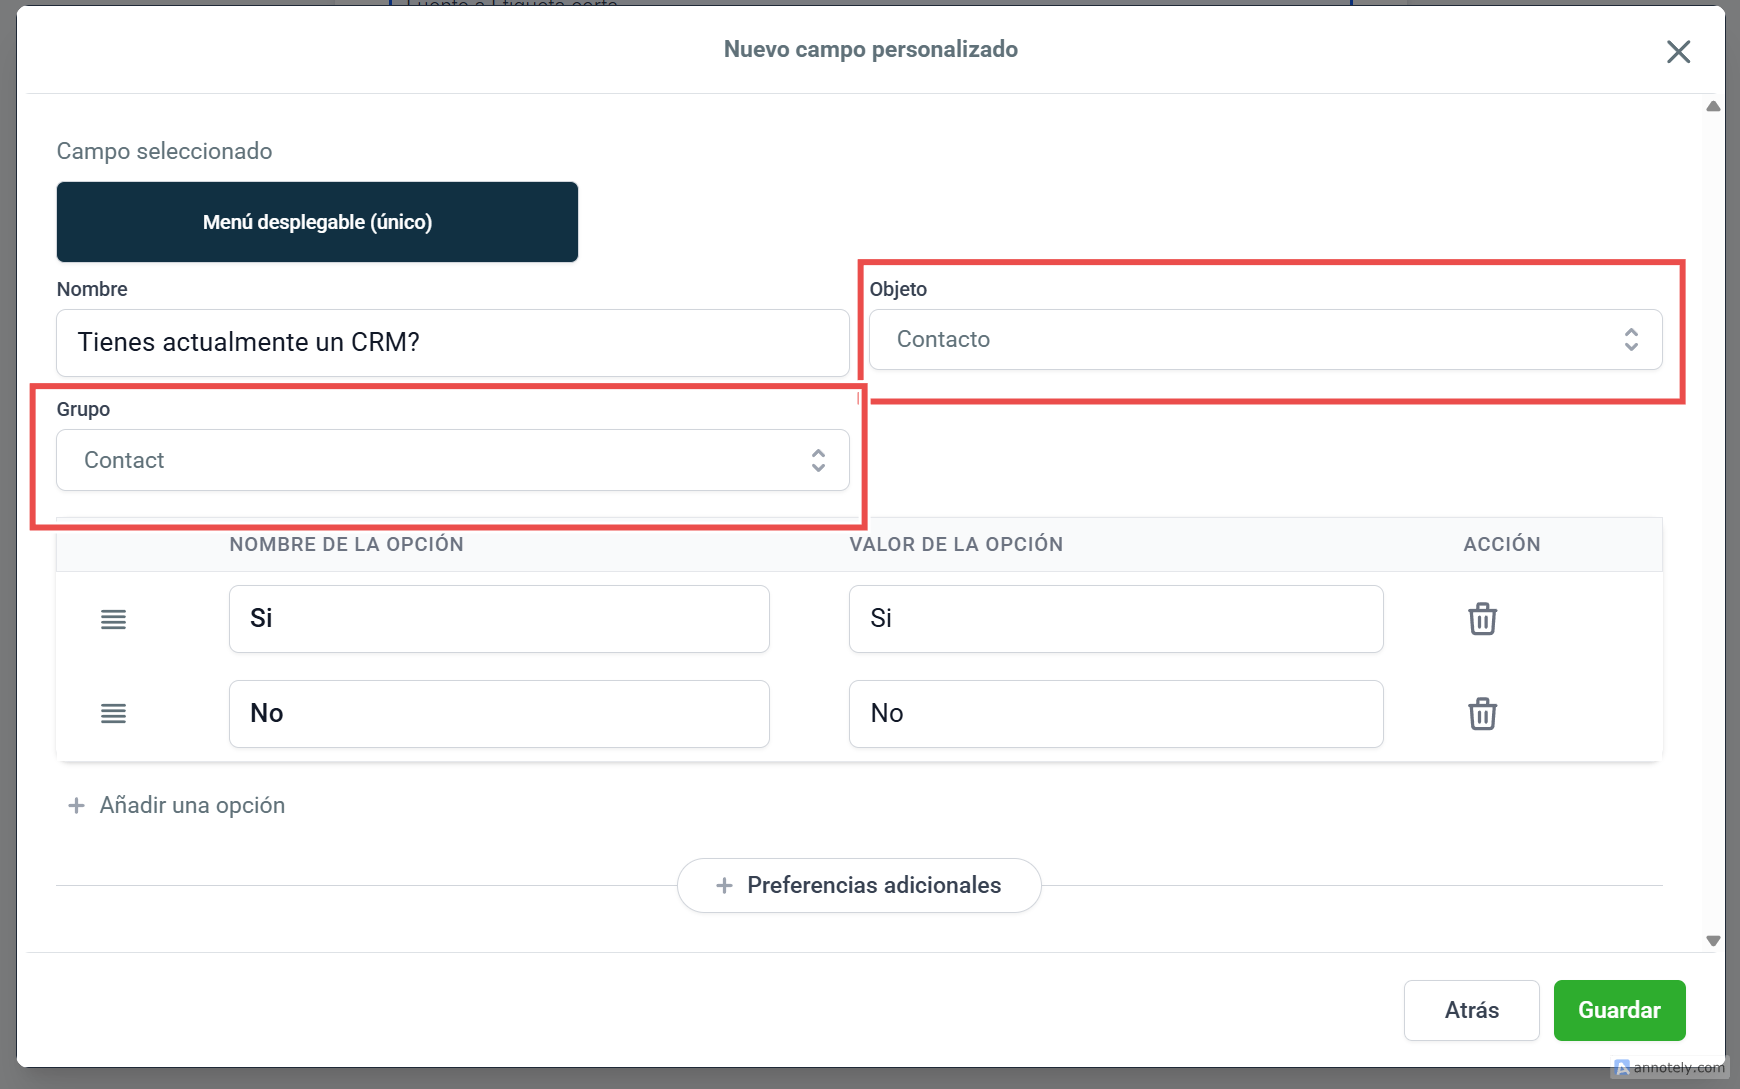1740x1089 pixels.
Task: Expand Preferencias adicionales section
Action: click(x=873, y=886)
